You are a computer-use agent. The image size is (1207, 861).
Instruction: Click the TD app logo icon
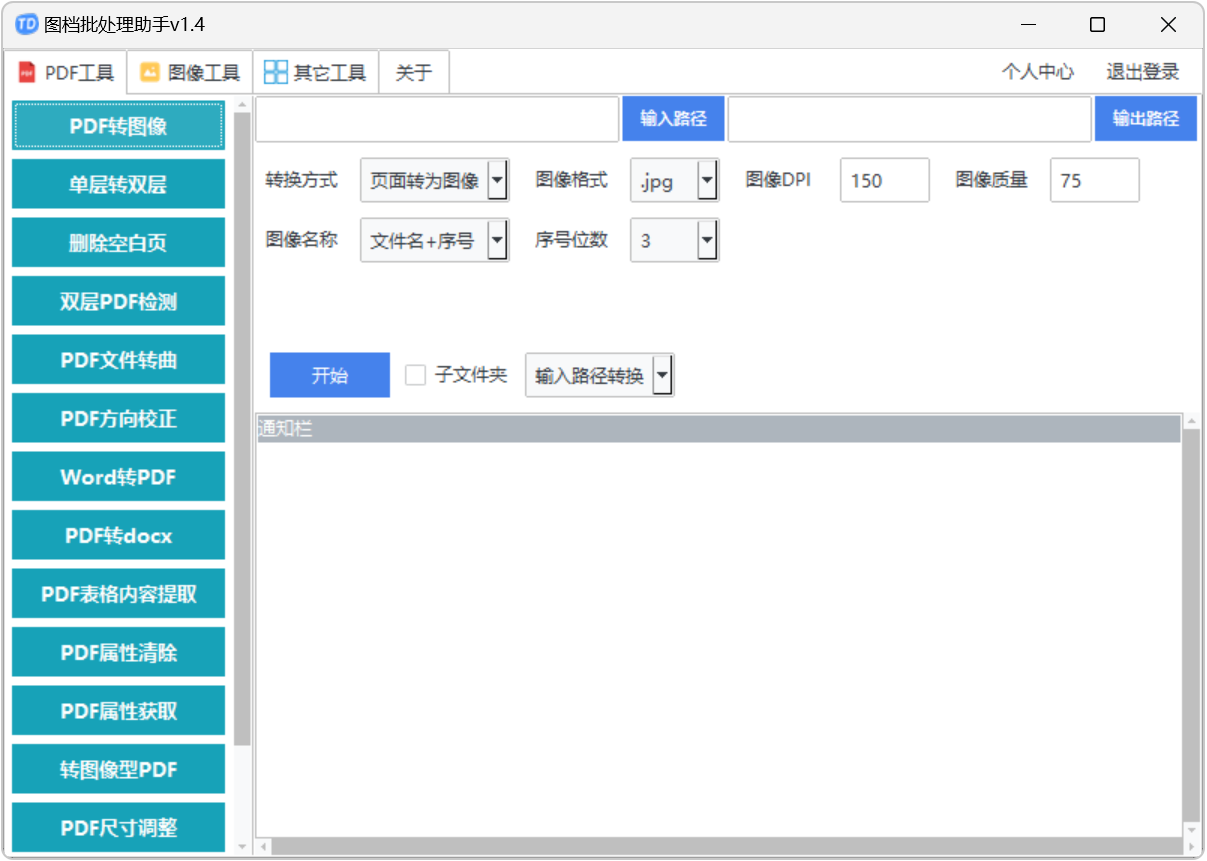27,24
